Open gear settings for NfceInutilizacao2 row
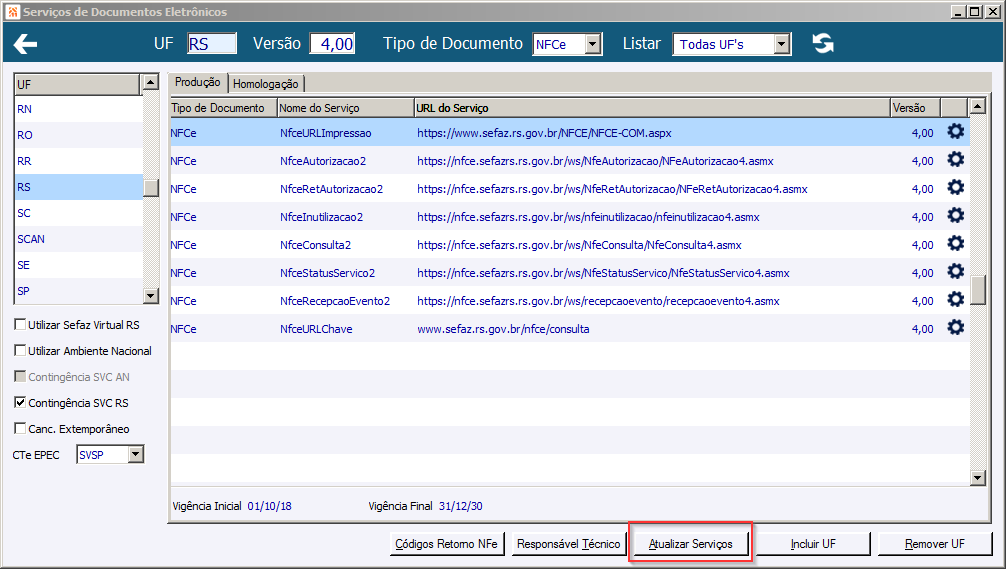Image resolution: width=1006 pixels, height=569 pixels. pos(955,216)
